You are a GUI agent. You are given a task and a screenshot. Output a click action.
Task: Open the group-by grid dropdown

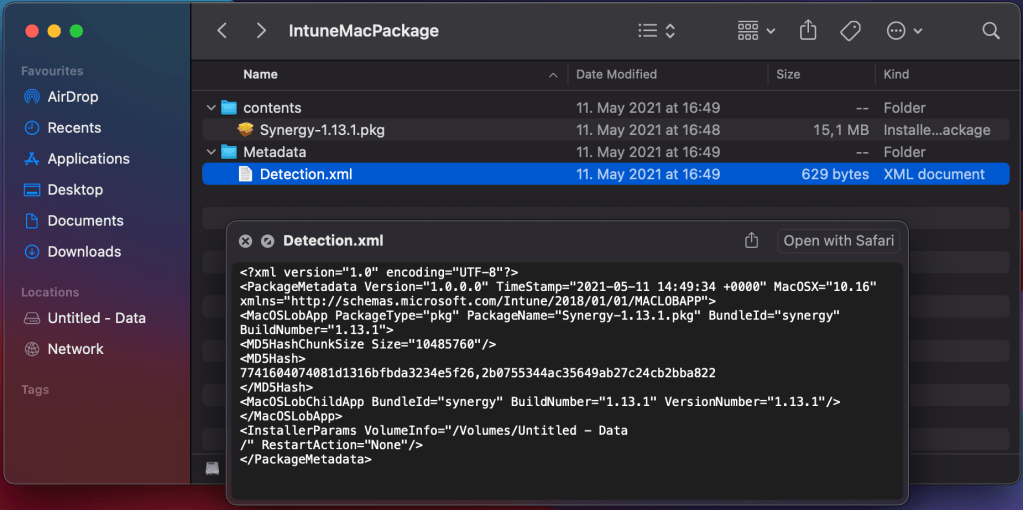coord(756,31)
